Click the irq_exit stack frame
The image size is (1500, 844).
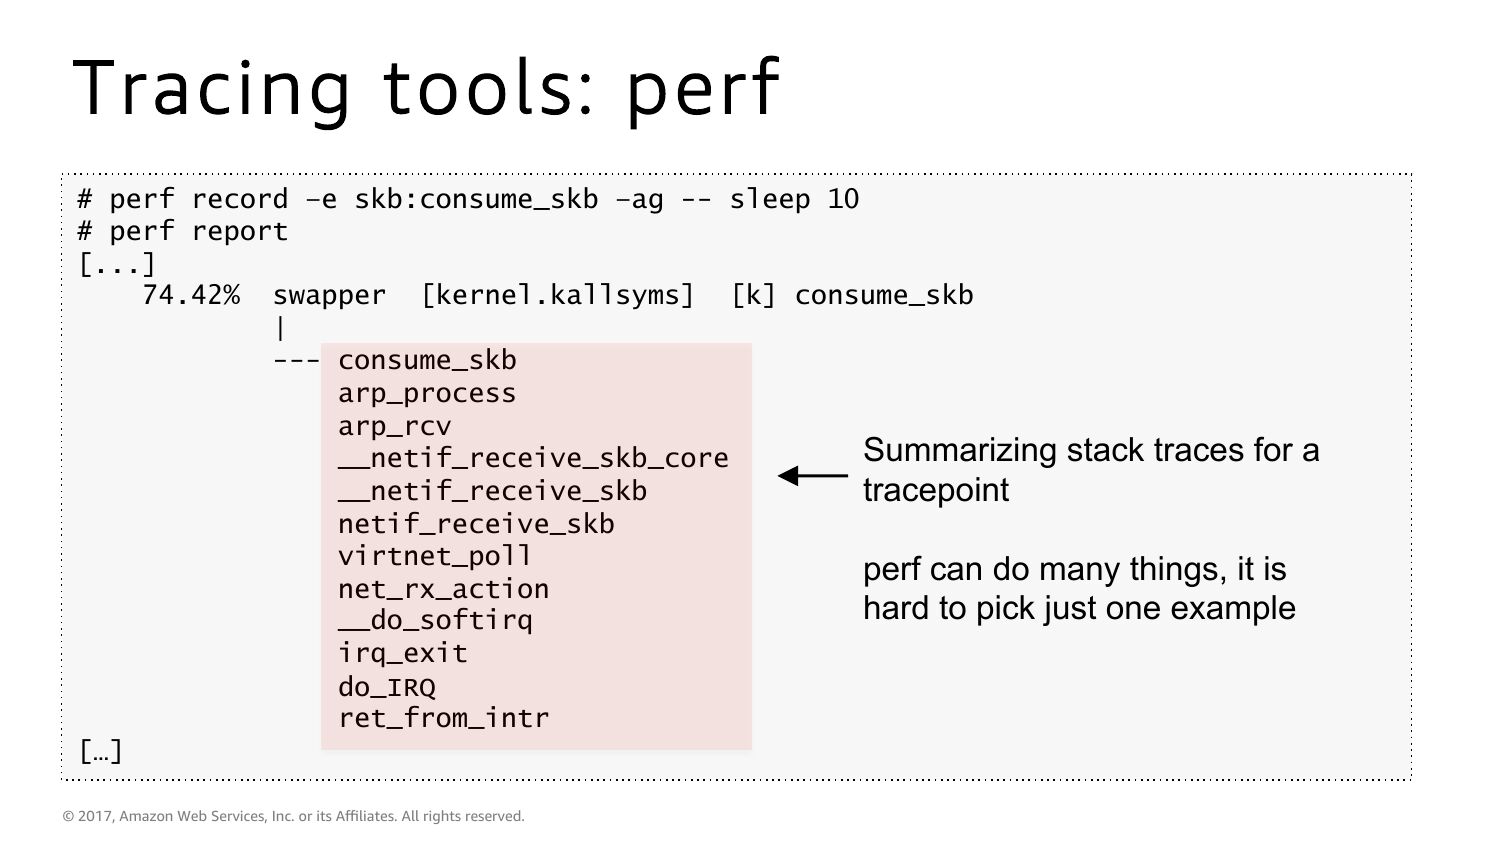coord(402,654)
